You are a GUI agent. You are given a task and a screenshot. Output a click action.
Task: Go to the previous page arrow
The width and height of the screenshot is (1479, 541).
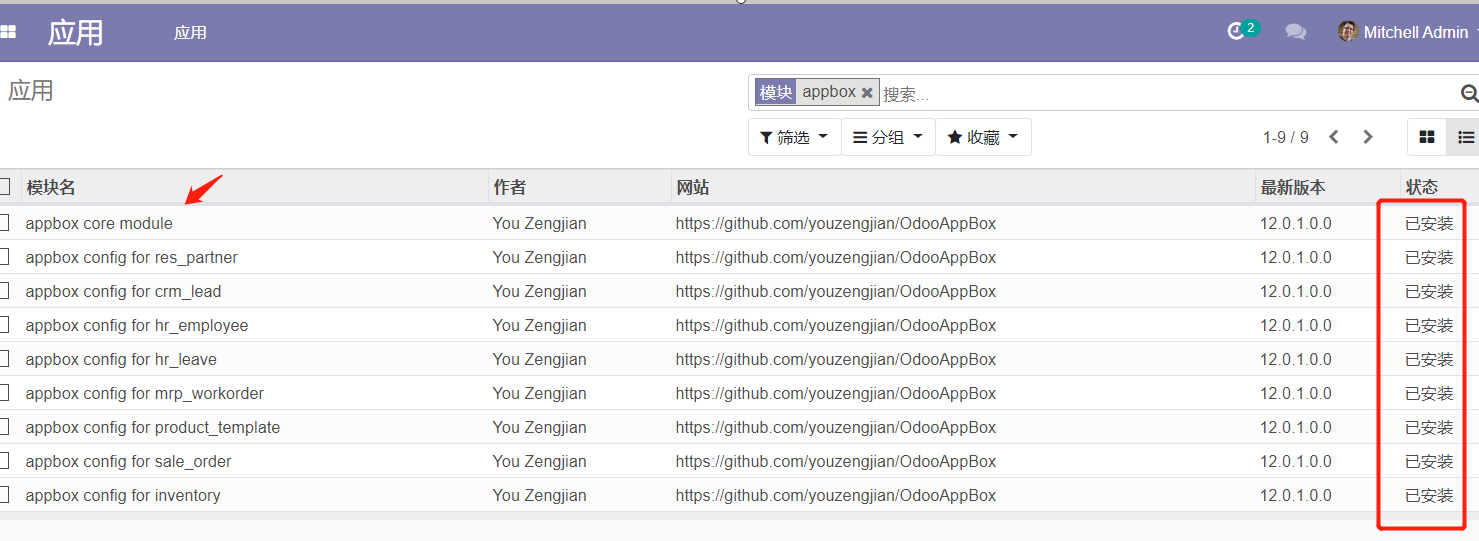pos(1334,137)
